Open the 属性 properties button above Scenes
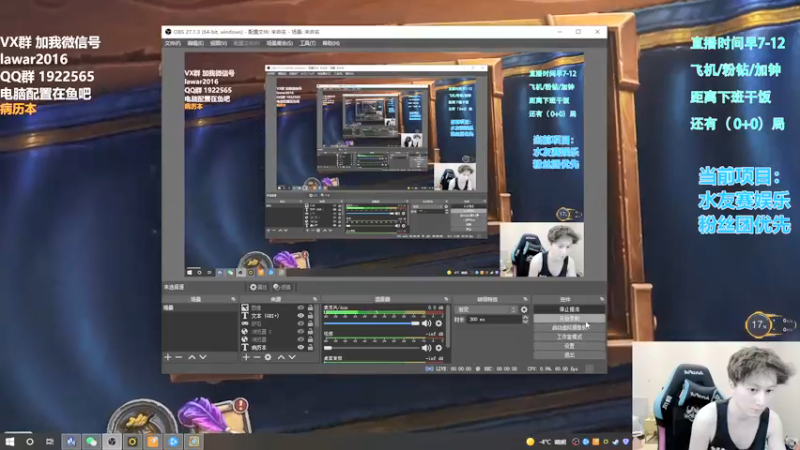 click(259, 287)
